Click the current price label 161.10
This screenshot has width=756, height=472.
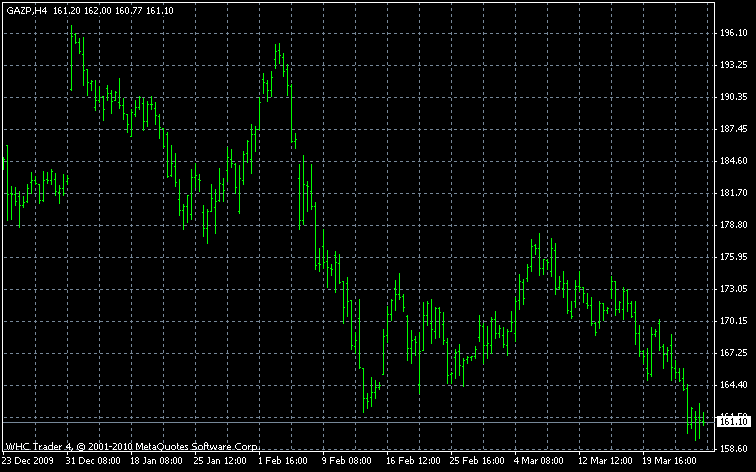(733, 422)
